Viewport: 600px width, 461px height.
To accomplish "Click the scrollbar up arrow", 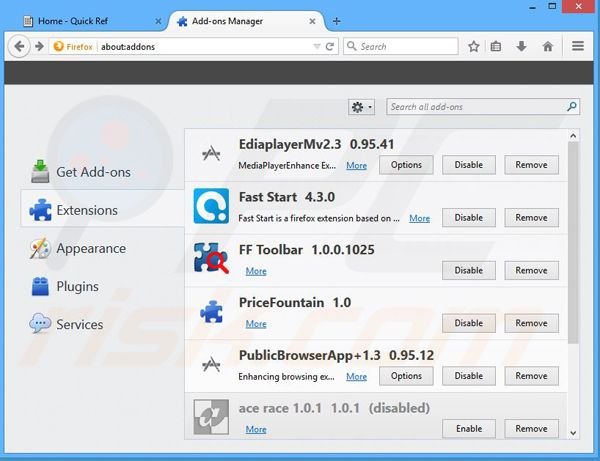I will click(x=573, y=135).
